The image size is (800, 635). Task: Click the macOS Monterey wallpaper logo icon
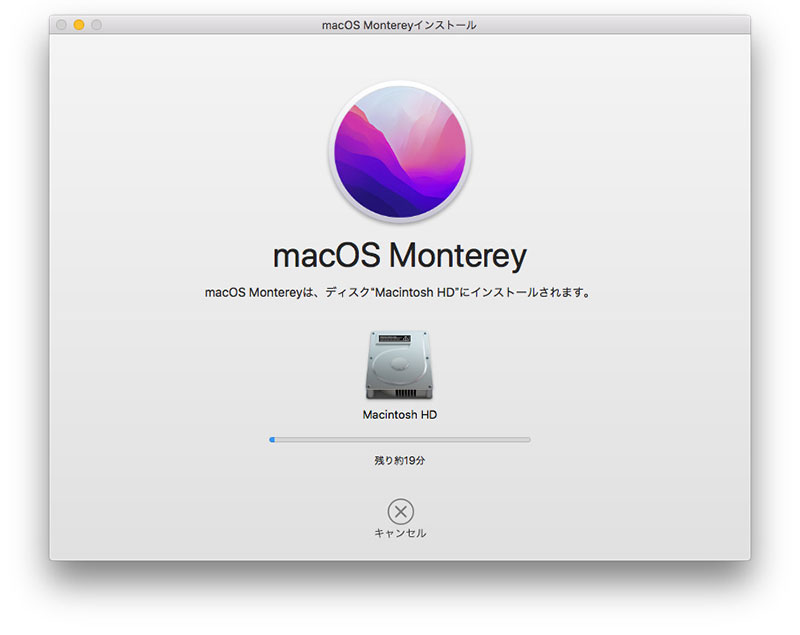pyautogui.click(x=400, y=149)
